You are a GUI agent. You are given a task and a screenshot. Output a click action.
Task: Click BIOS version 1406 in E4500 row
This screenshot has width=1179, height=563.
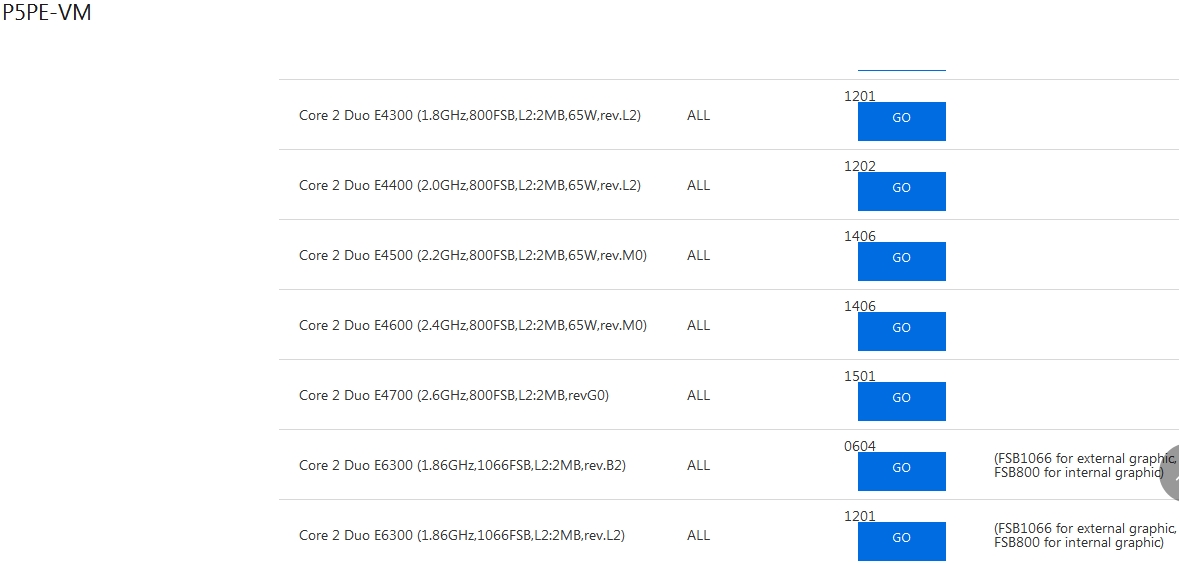tap(860, 236)
